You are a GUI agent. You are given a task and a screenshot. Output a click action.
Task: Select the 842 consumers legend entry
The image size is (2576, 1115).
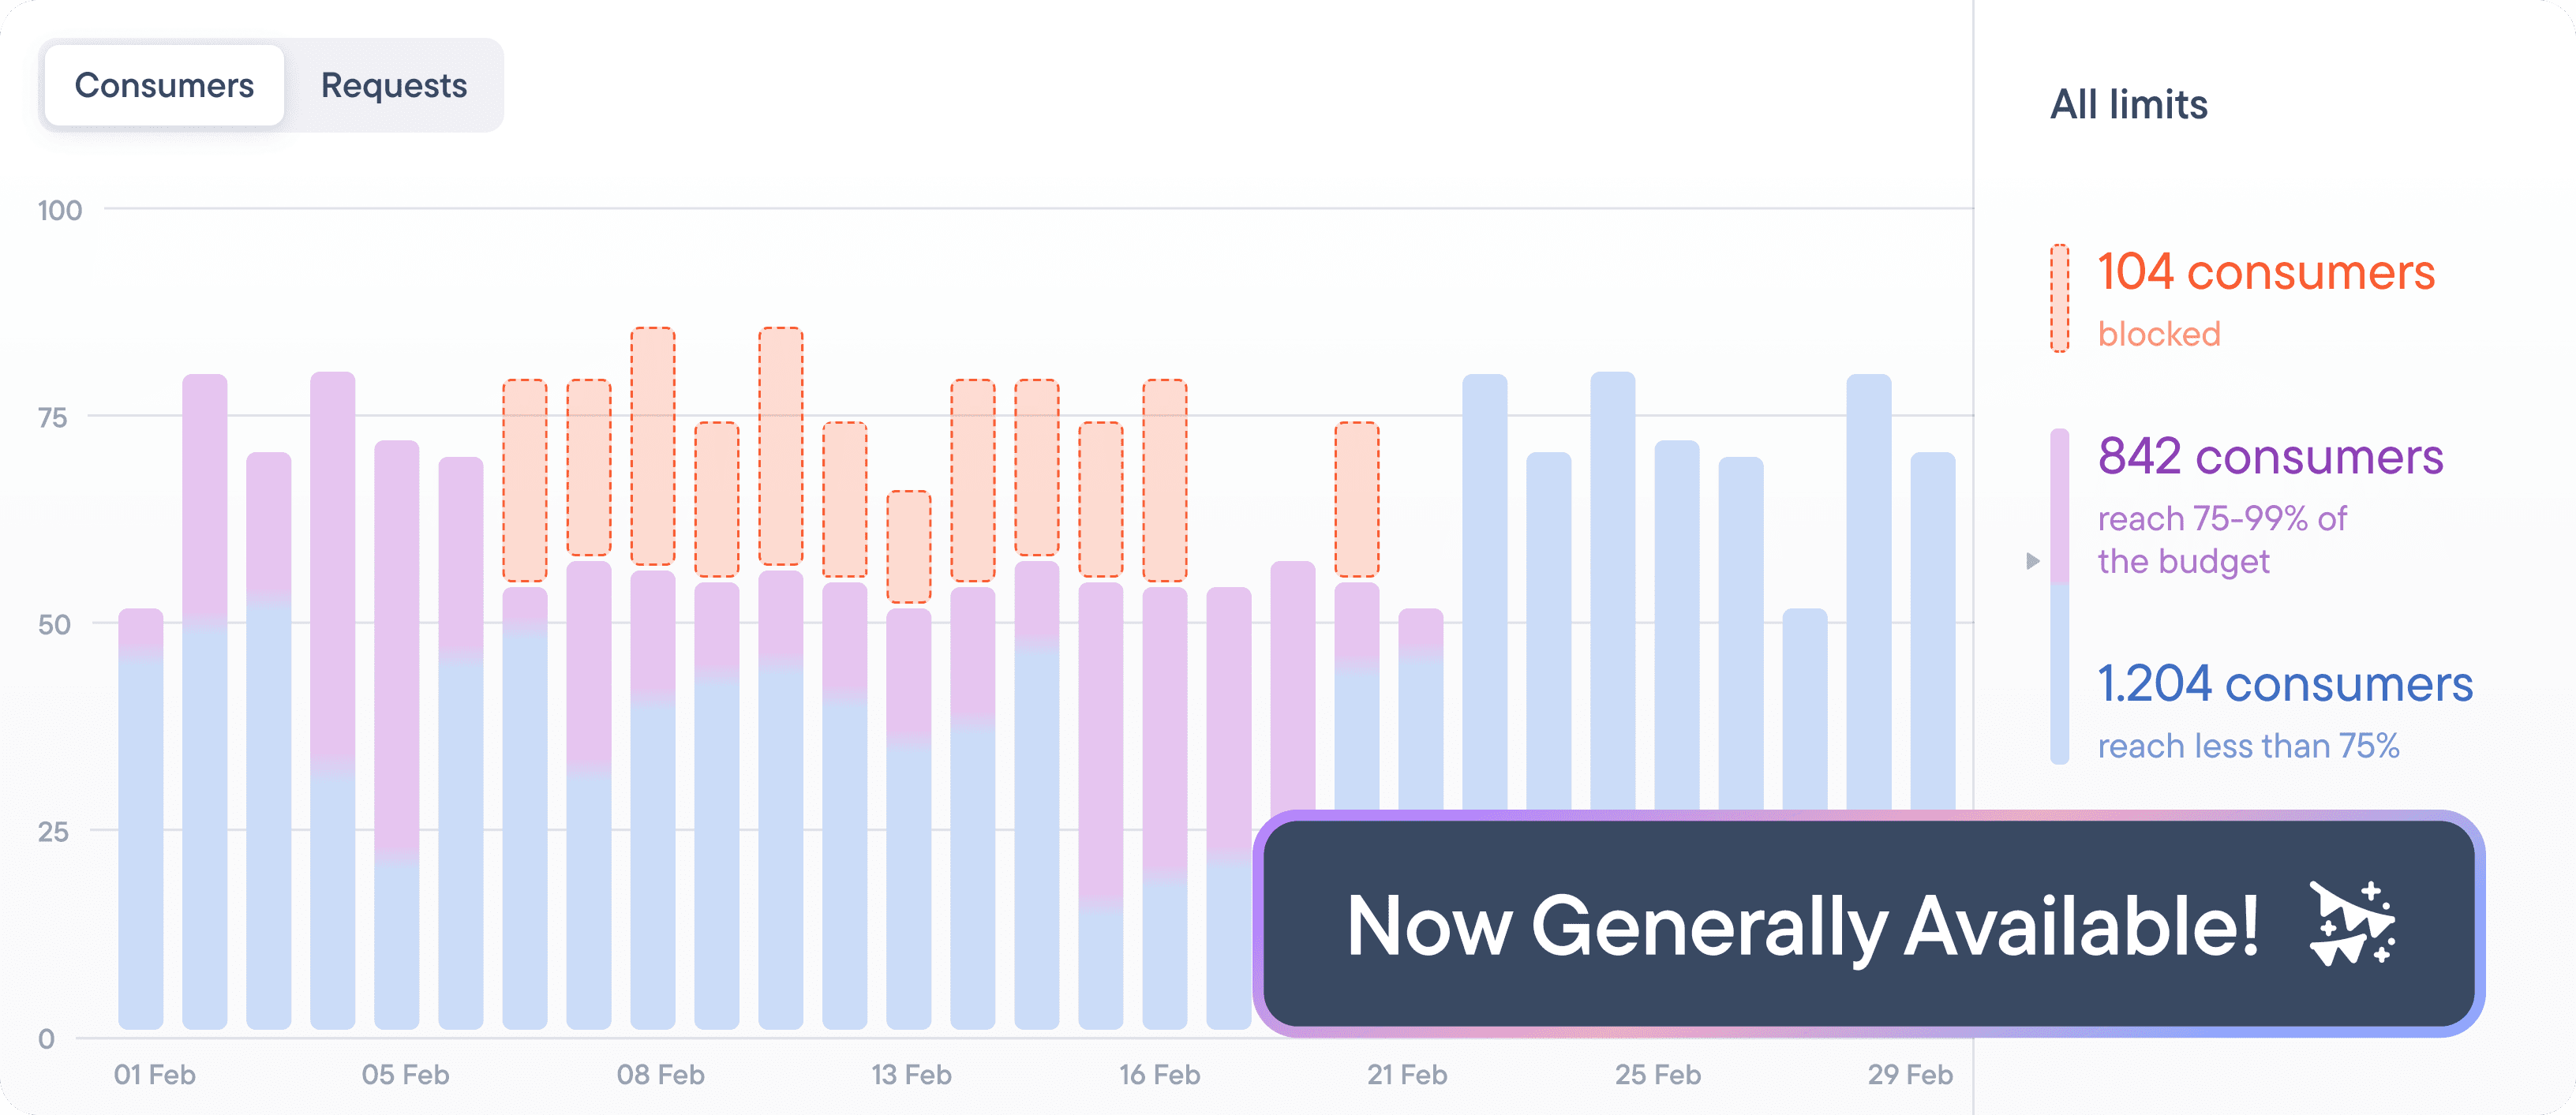tap(2270, 457)
